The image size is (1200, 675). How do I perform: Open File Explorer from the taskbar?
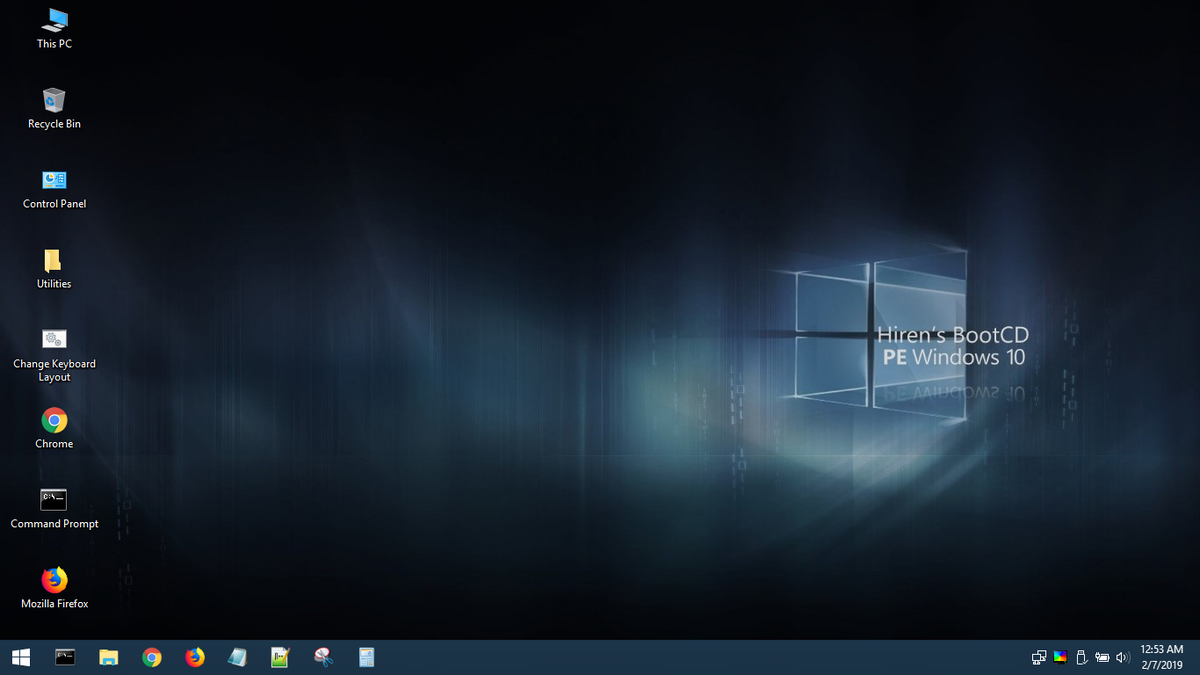pyautogui.click(x=109, y=657)
